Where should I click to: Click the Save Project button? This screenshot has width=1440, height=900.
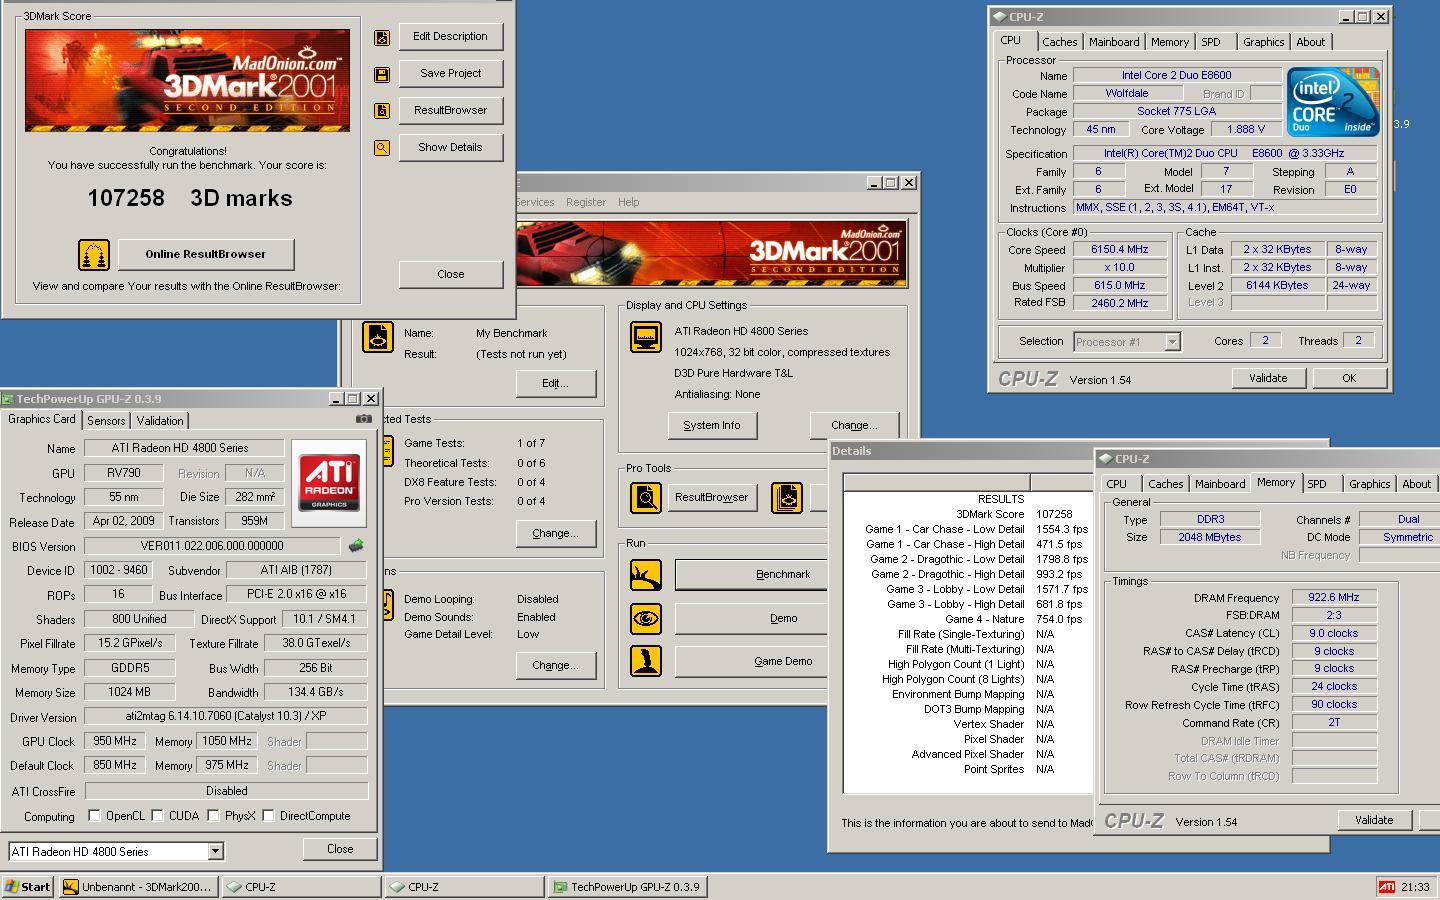[x=451, y=74]
